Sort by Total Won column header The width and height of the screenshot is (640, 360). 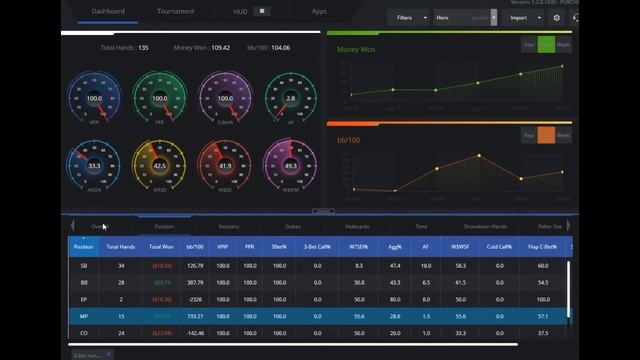click(161, 247)
